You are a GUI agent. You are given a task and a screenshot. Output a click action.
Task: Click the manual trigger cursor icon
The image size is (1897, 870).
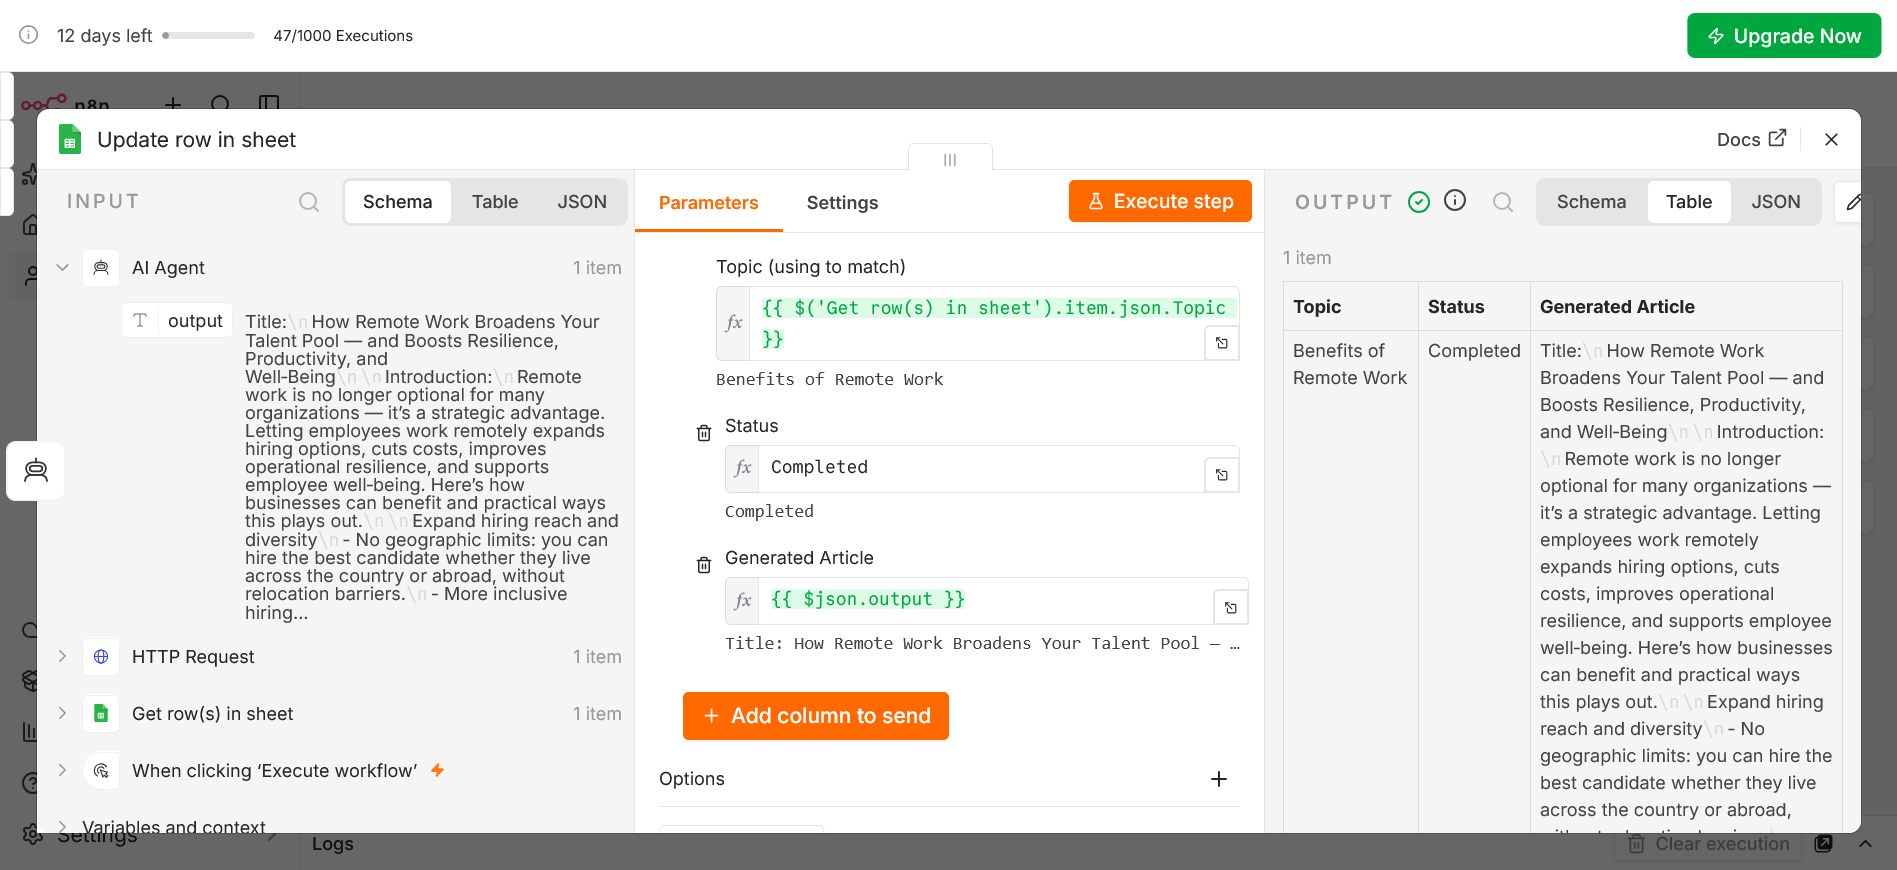(101, 771)
